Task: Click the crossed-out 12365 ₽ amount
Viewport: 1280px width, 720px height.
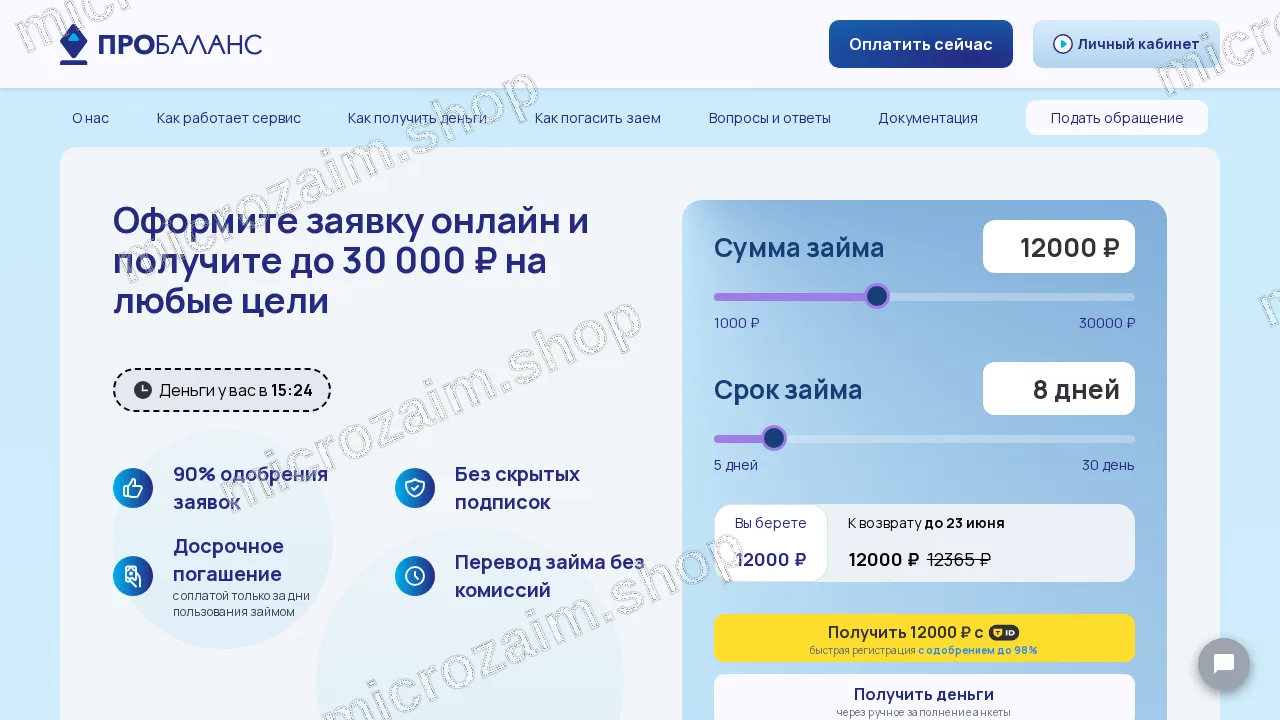Action: 959,560
